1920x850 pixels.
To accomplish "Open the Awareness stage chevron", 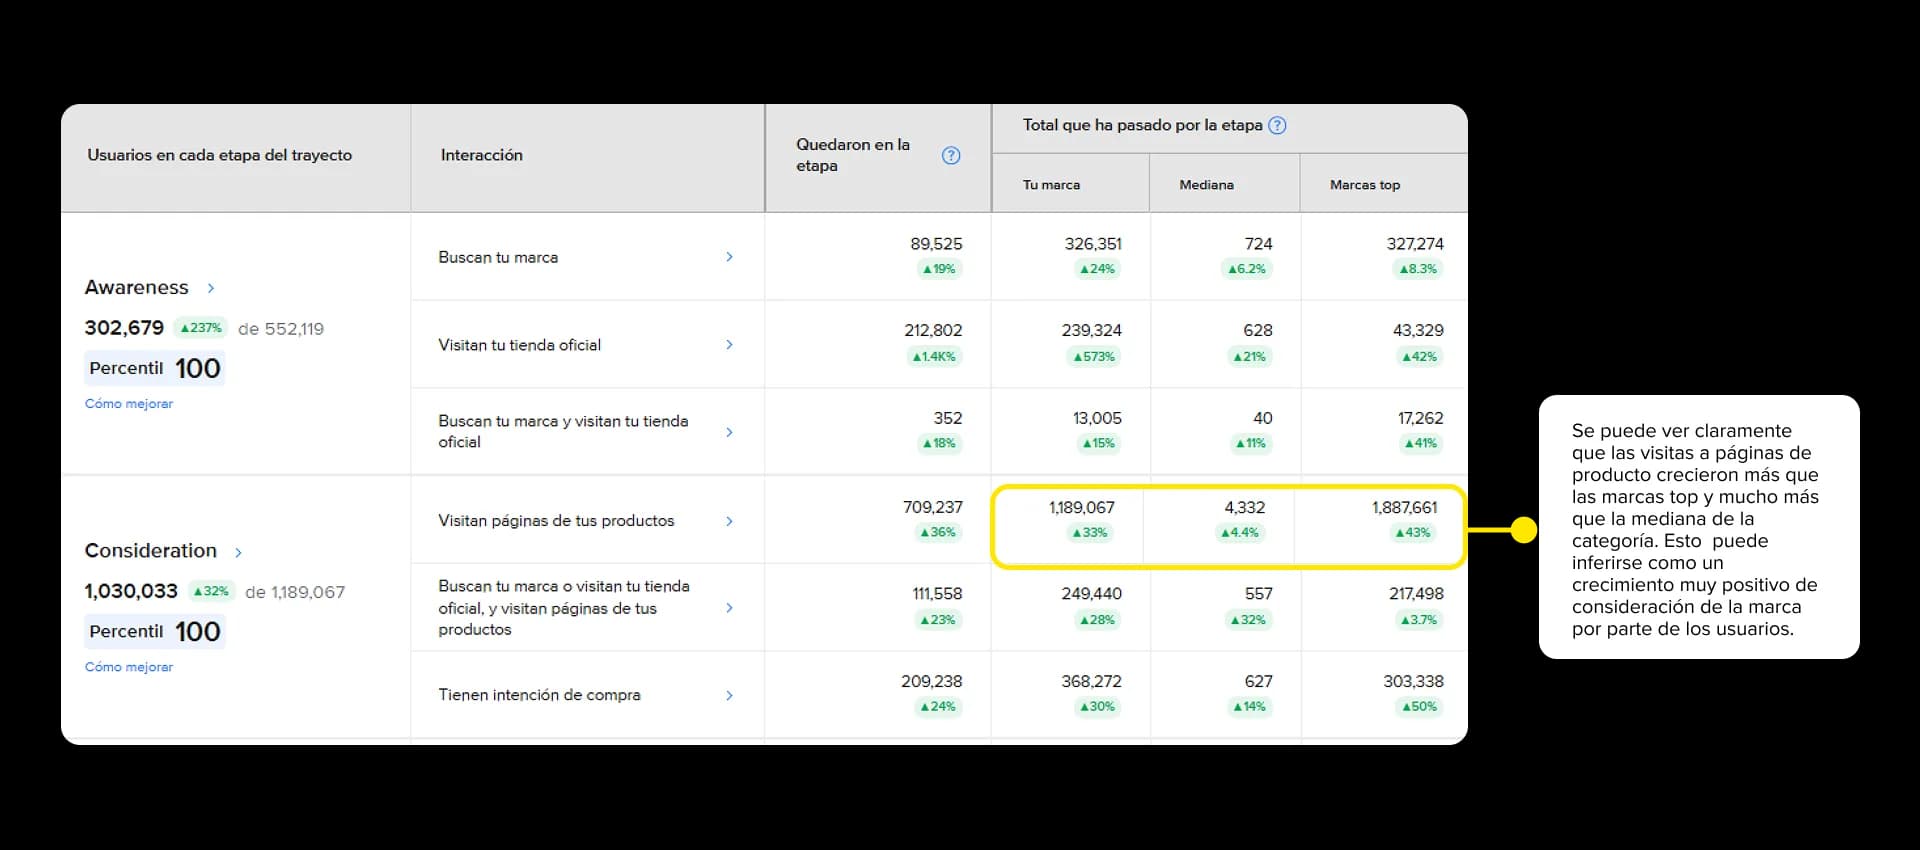I will point(211,288).
